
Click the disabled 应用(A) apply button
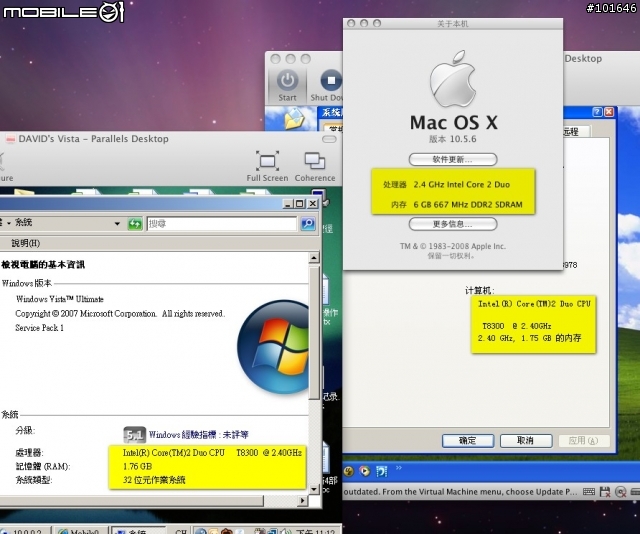tap(583, 441)
